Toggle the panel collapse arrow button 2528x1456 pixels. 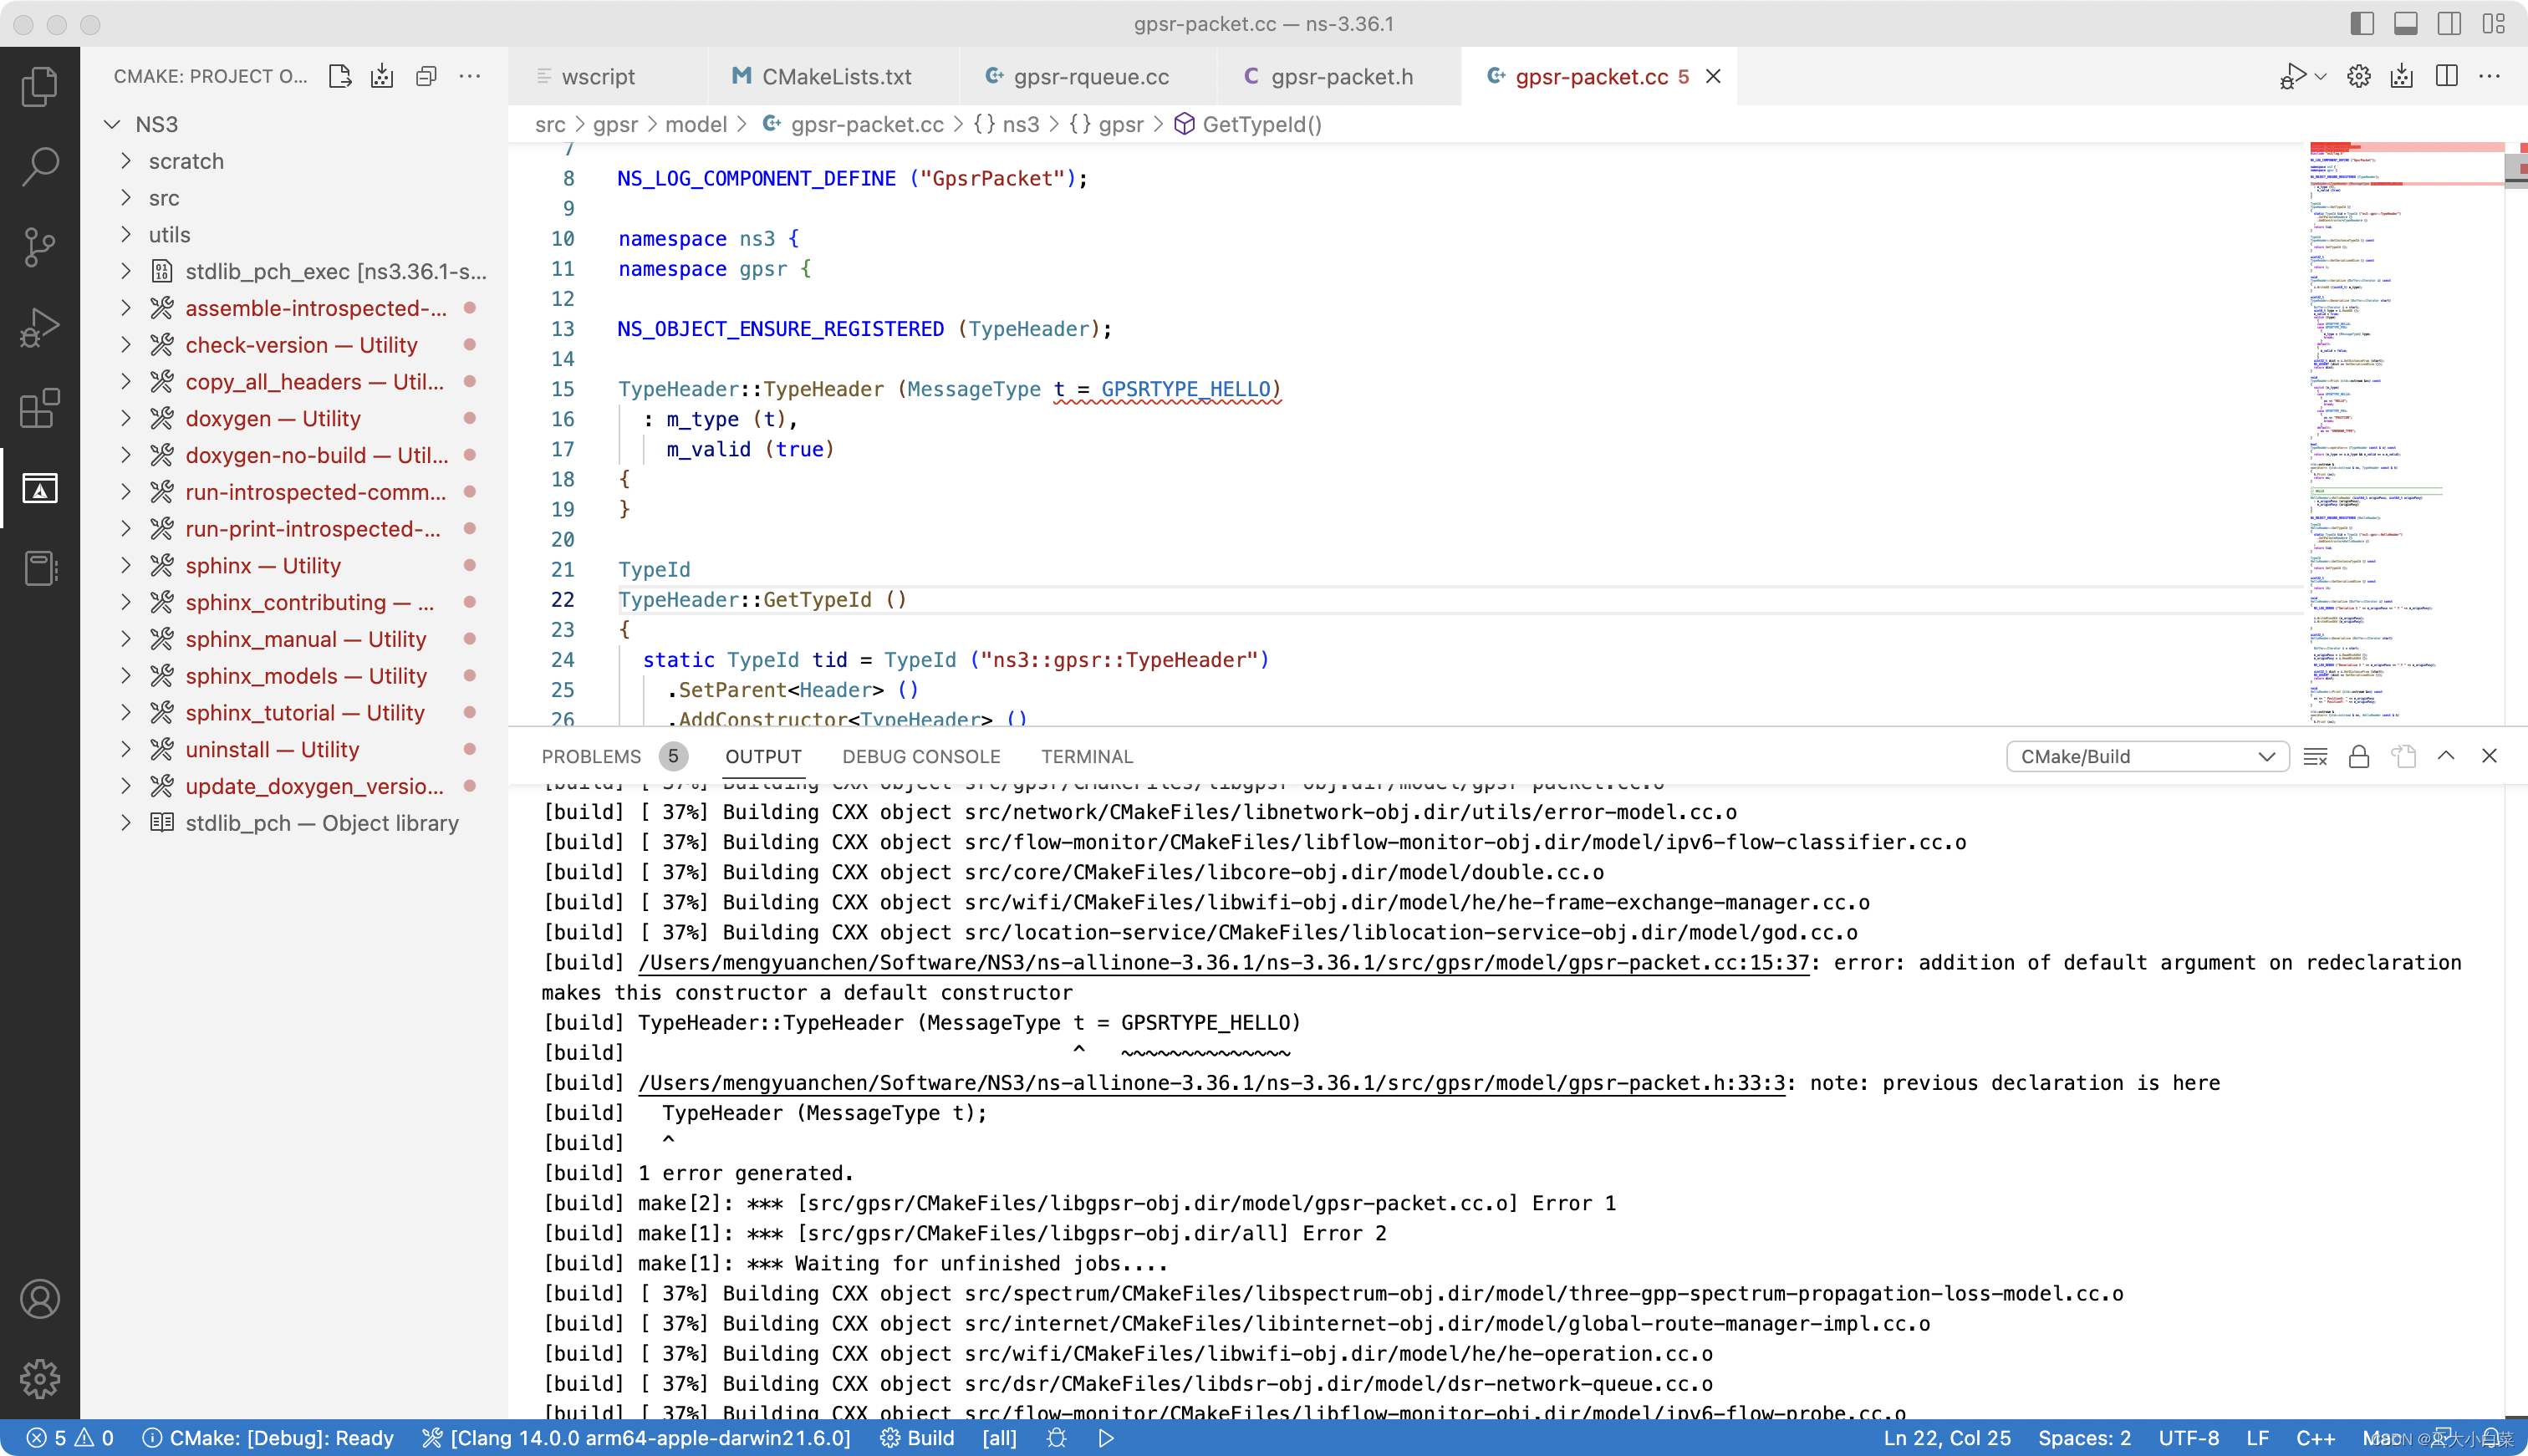click(x=2448, y=755)
